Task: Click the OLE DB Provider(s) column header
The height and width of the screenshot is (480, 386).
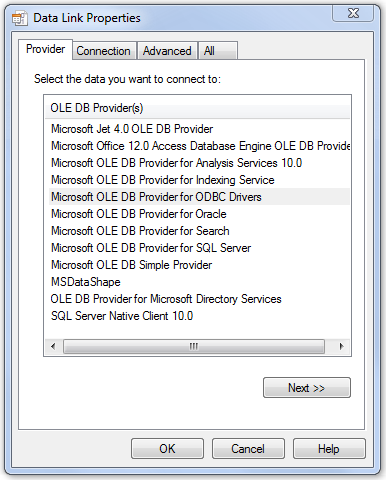Action: tap(197, 108)
